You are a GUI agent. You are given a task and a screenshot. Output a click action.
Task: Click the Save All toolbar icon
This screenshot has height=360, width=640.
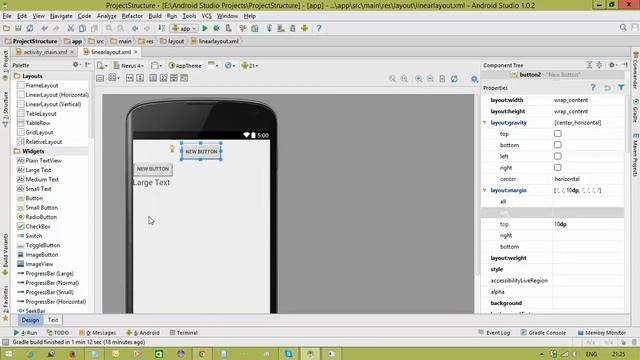click(x=18, y=28)
